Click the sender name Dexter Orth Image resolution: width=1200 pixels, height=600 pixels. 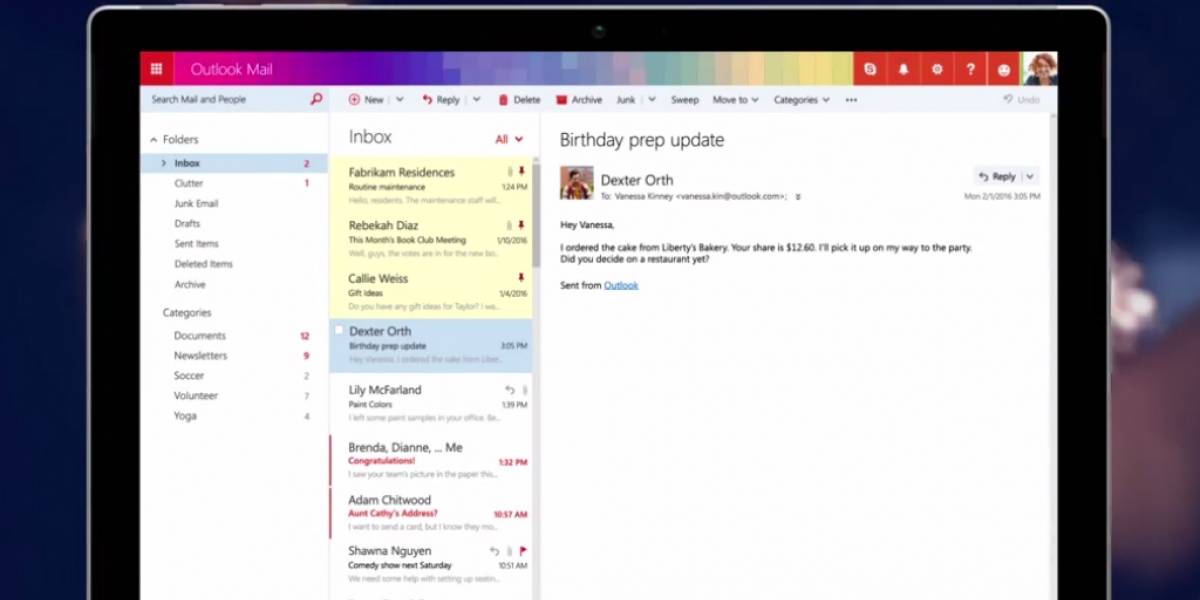(637, 180)
